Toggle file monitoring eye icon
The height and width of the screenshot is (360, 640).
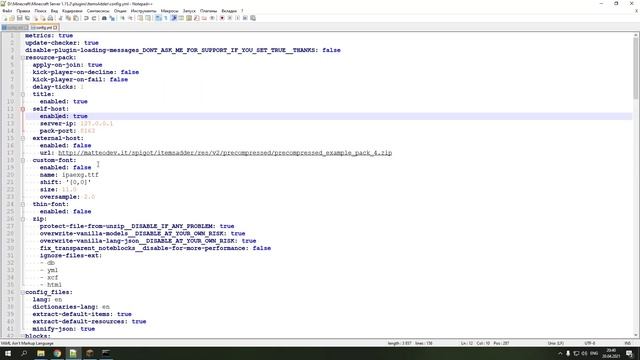coord(212,18)
